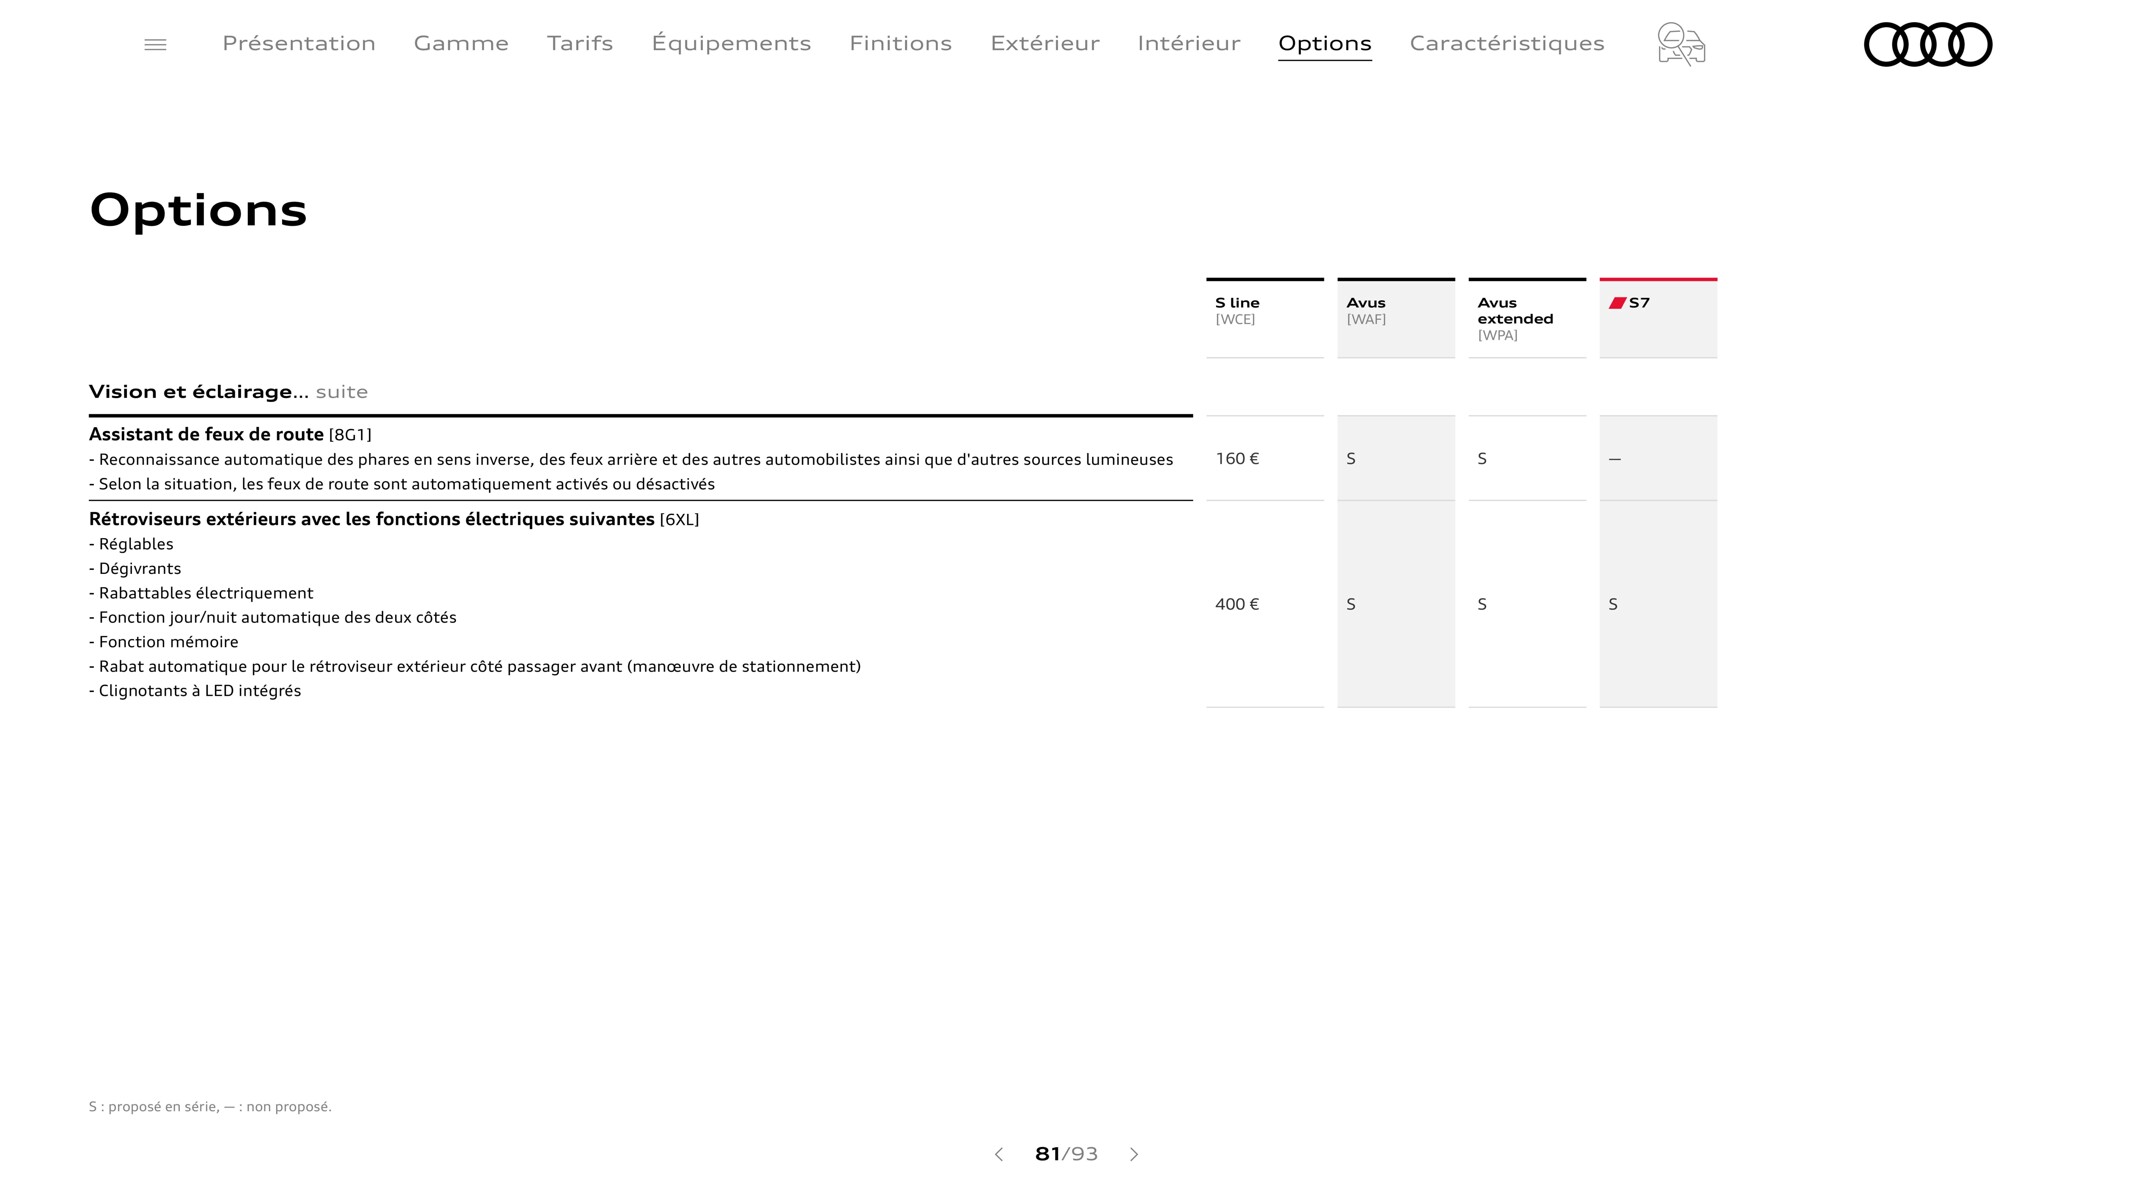Click the Avus extended [WPA] column header
The image size is (2133, 1200).
[1527, 318]
